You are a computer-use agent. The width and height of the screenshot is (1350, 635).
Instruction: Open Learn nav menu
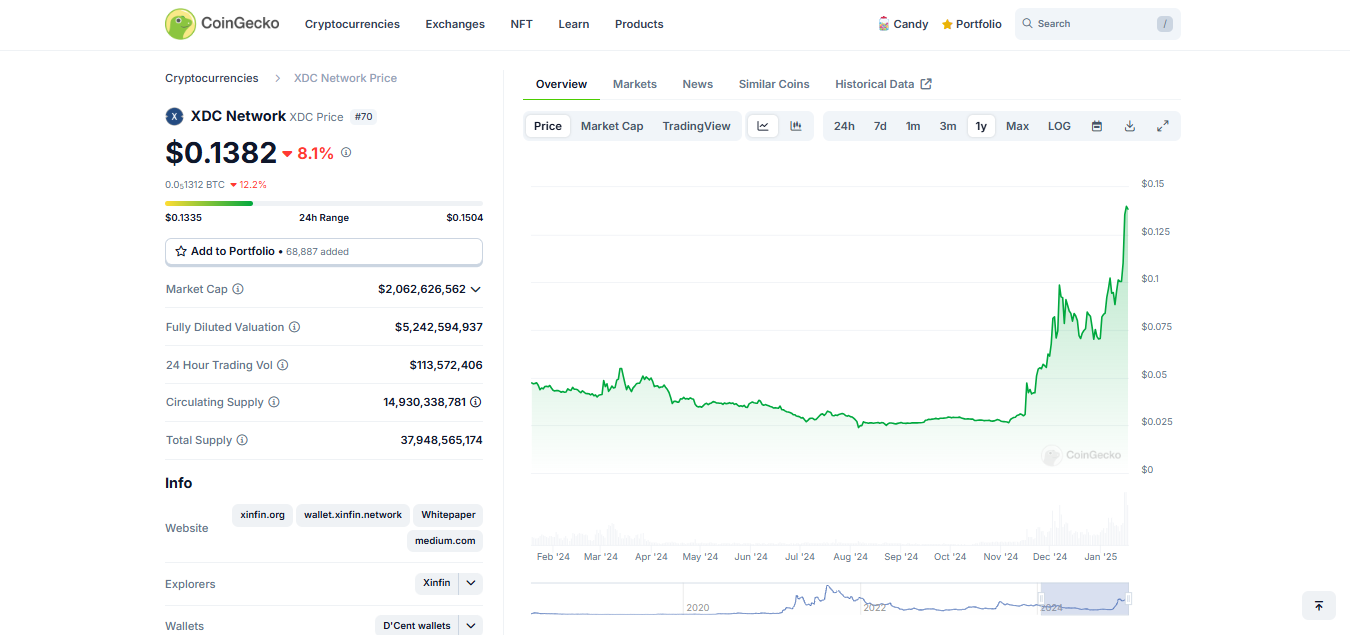tap(574, 24)
